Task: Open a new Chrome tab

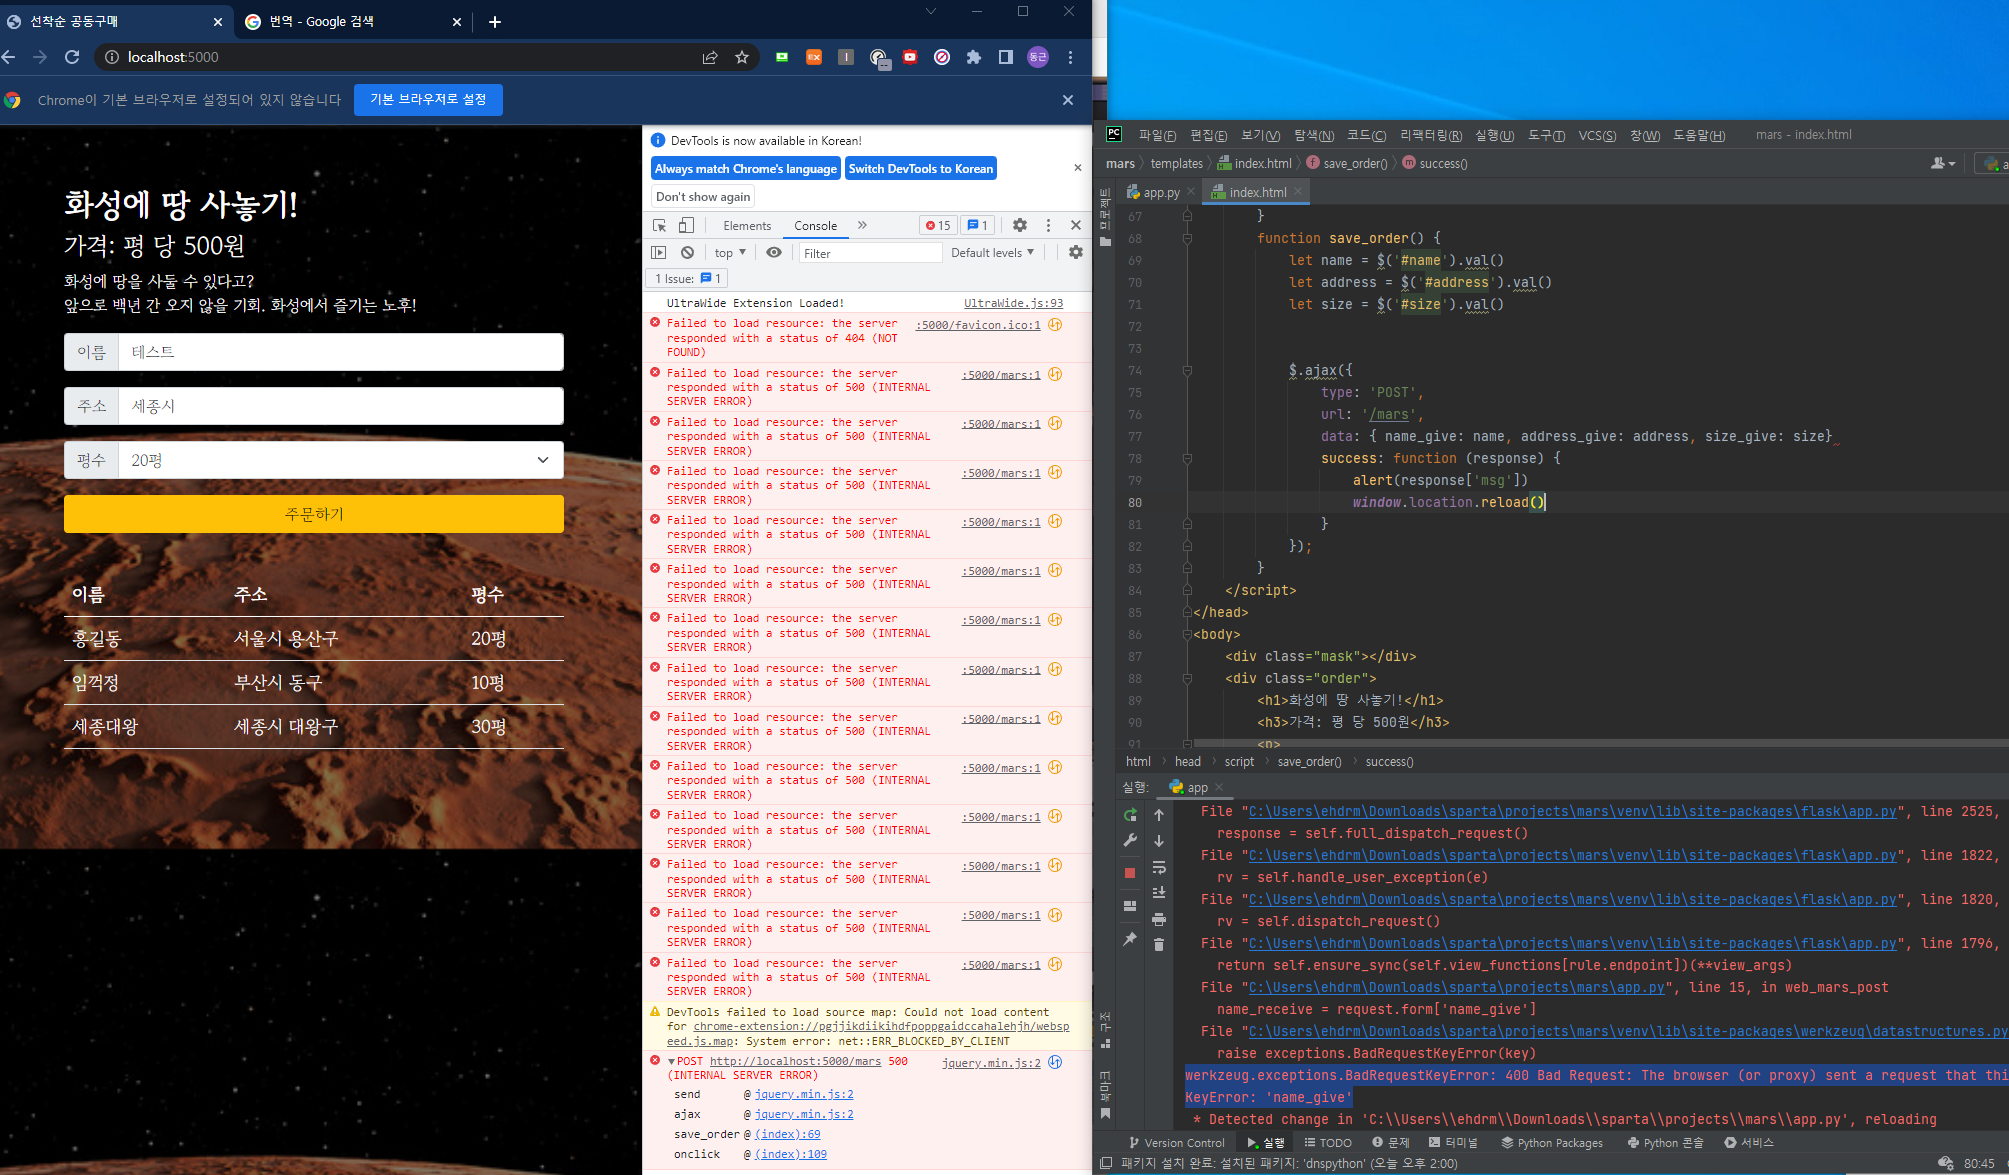Action: point(494,21)
